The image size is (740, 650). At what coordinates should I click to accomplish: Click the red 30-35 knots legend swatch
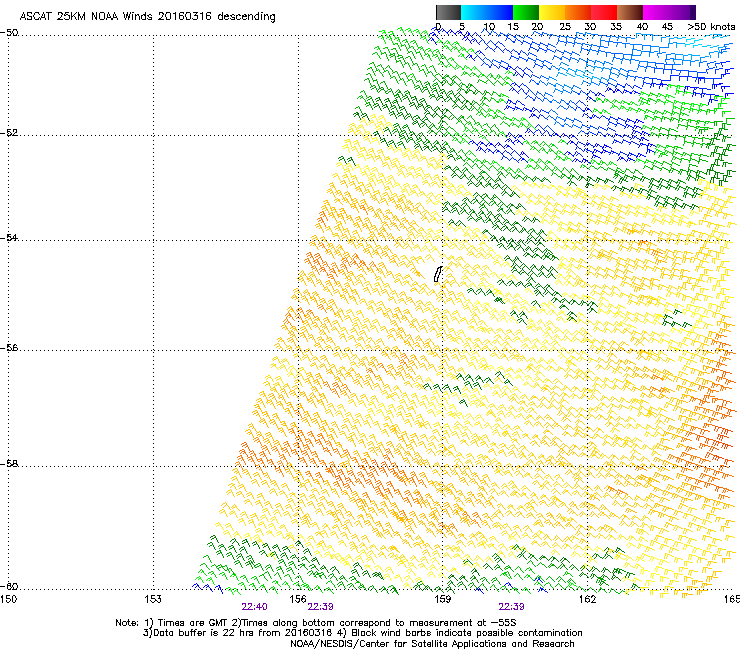click(x=604, y=12)
